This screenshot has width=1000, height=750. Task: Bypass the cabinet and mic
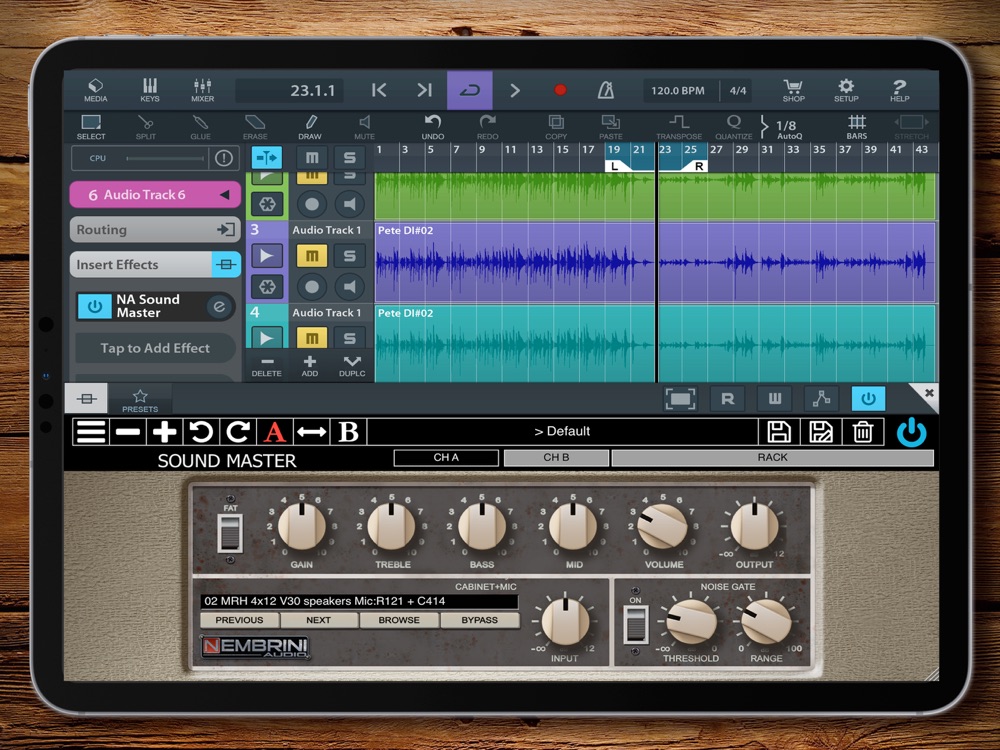coord(480,620)
